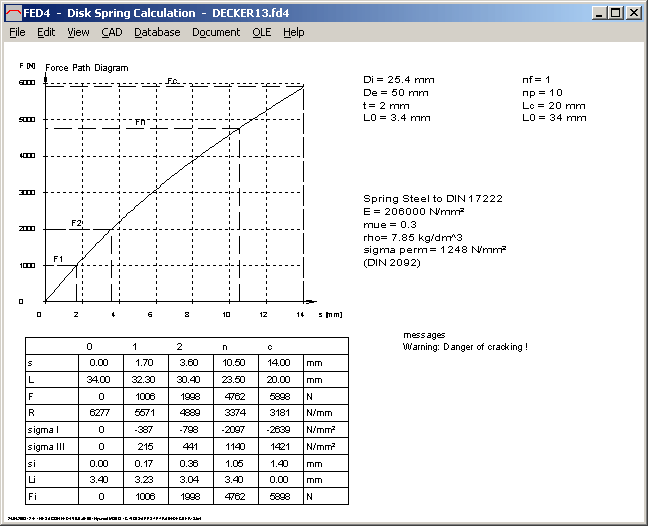Click the F1 label on the diagram
This screenshot has width=648, height=526.
(x=58, y=259)
